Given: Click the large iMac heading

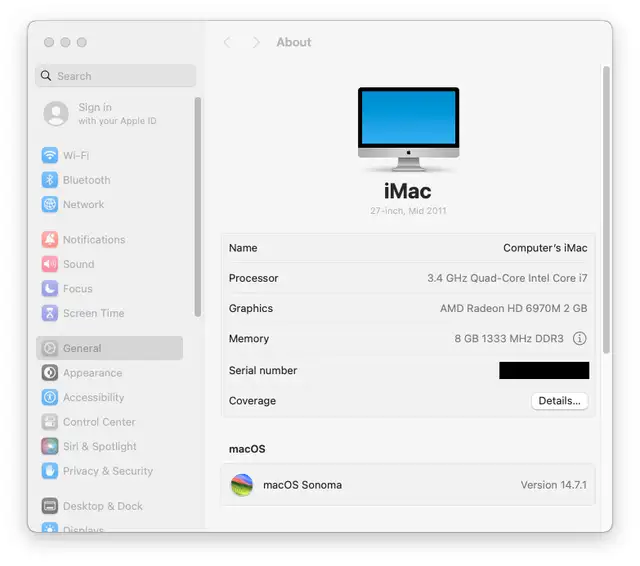Looking at the screenshot, I should pos(408,191).
